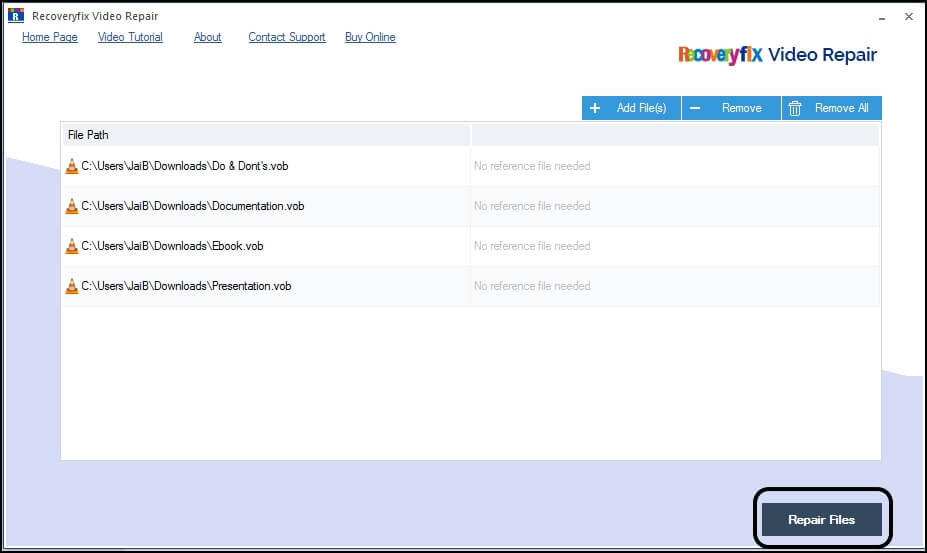Viewport: 927px width, 553px height.
Task: Select the Ebook.vob file path
Action: pos(172,246)
